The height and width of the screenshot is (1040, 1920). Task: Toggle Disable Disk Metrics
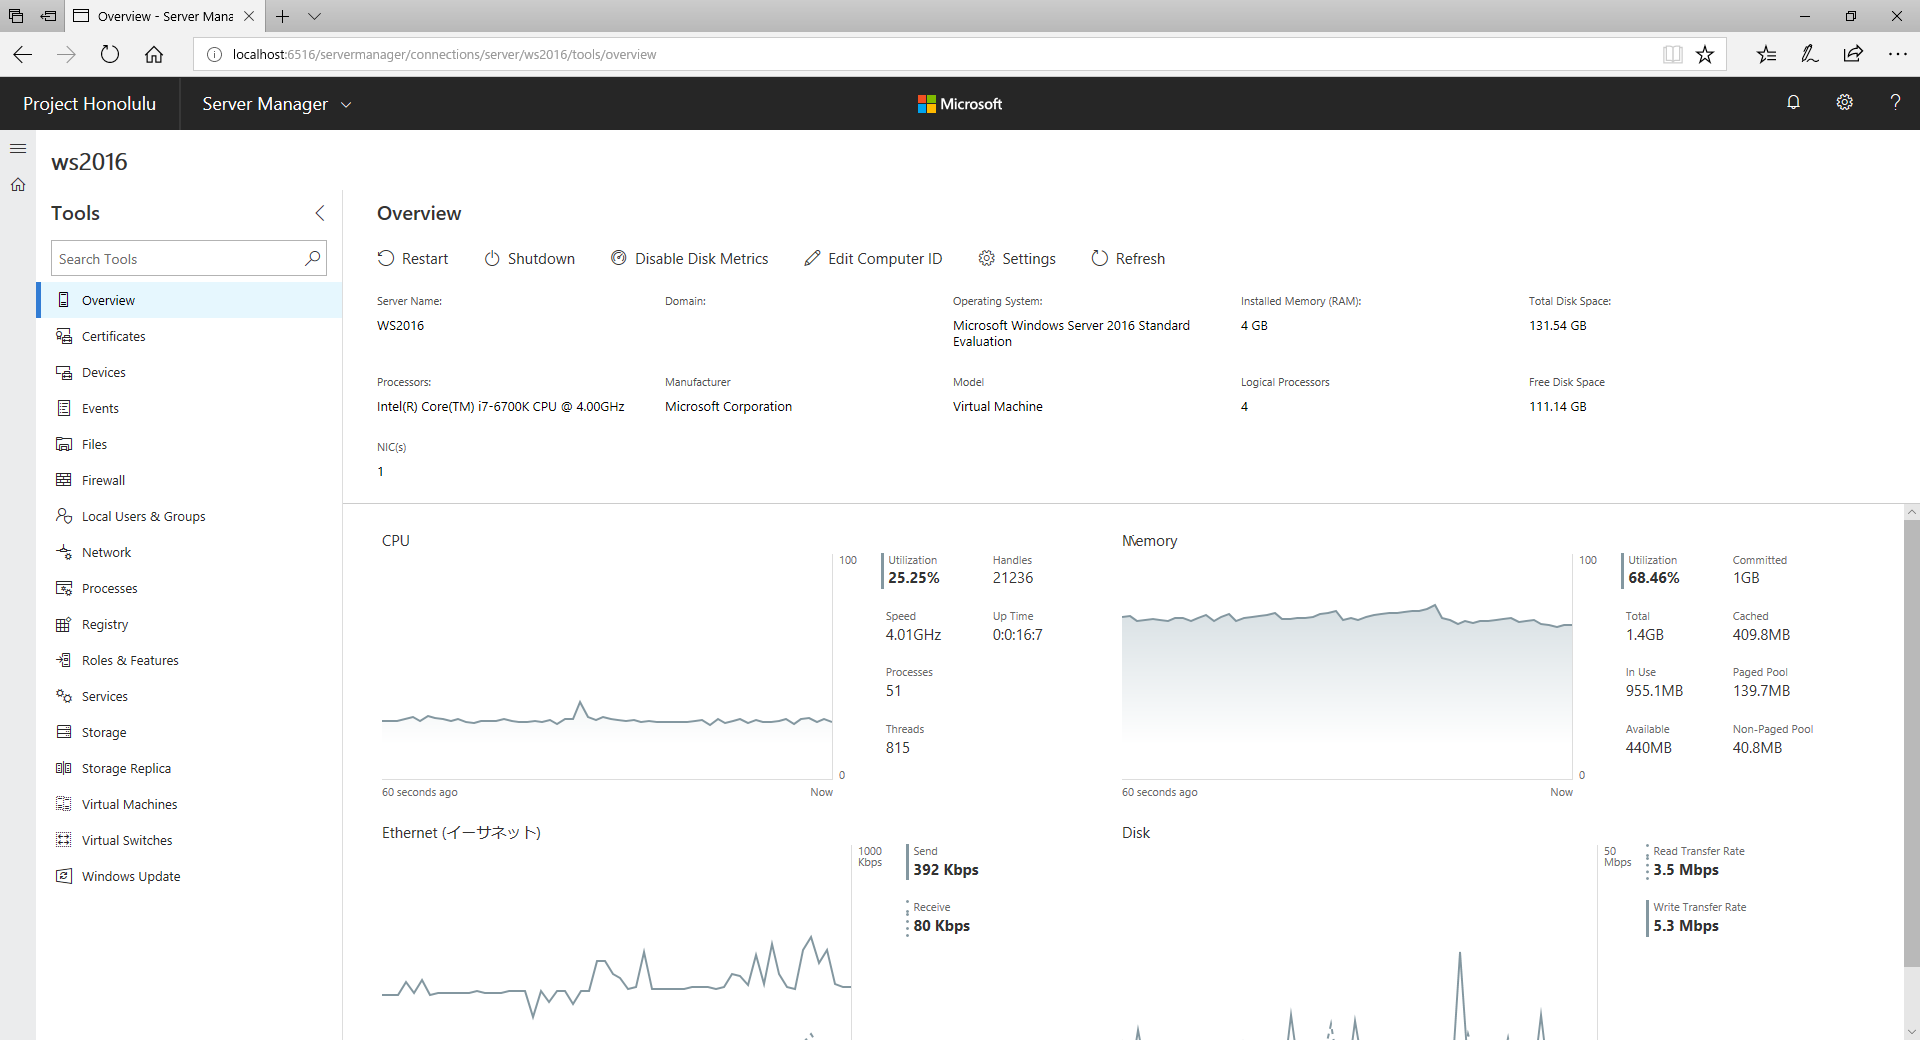(690, 258)
